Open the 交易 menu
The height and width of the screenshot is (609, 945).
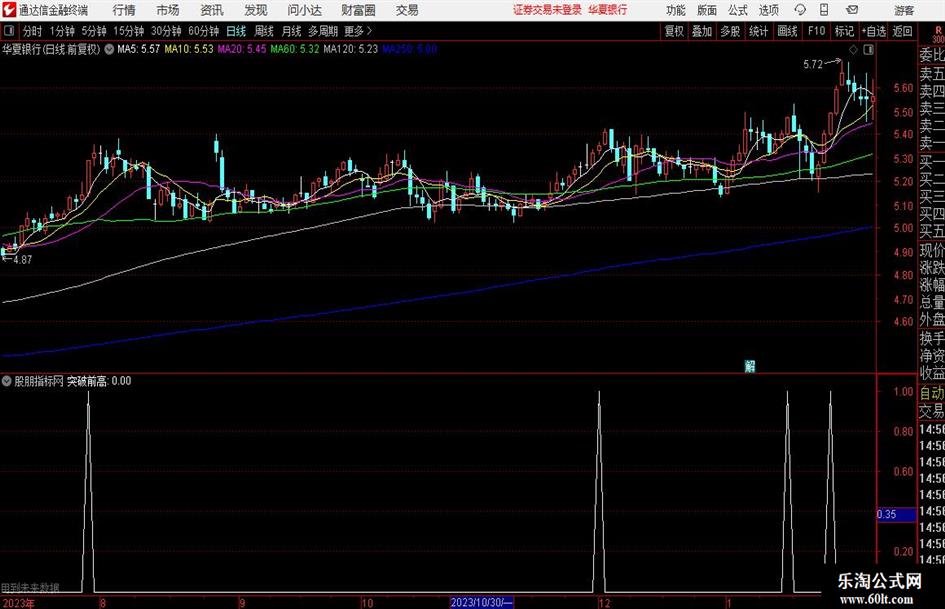[407, 10]
